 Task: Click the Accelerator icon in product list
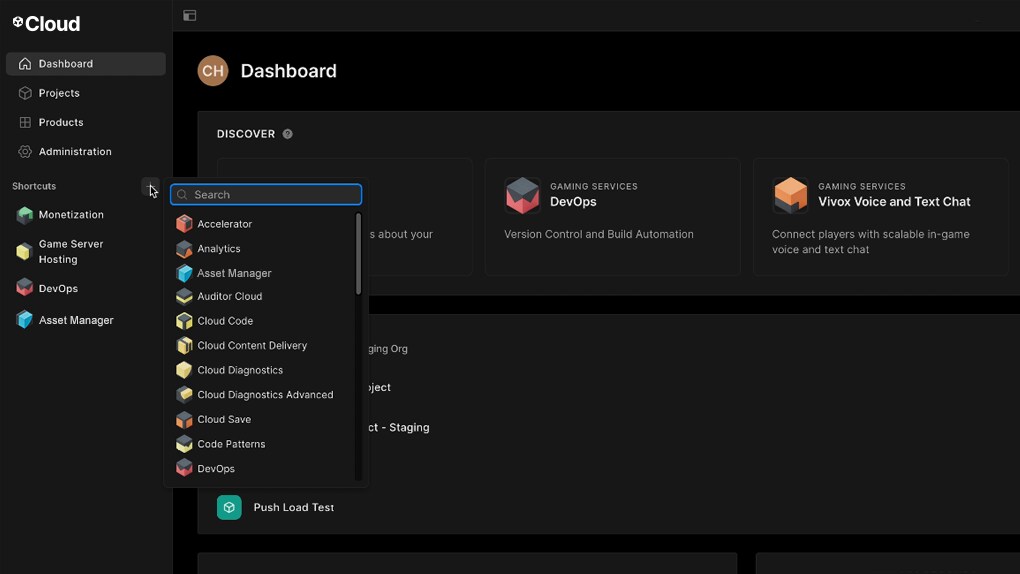(184, 224)
